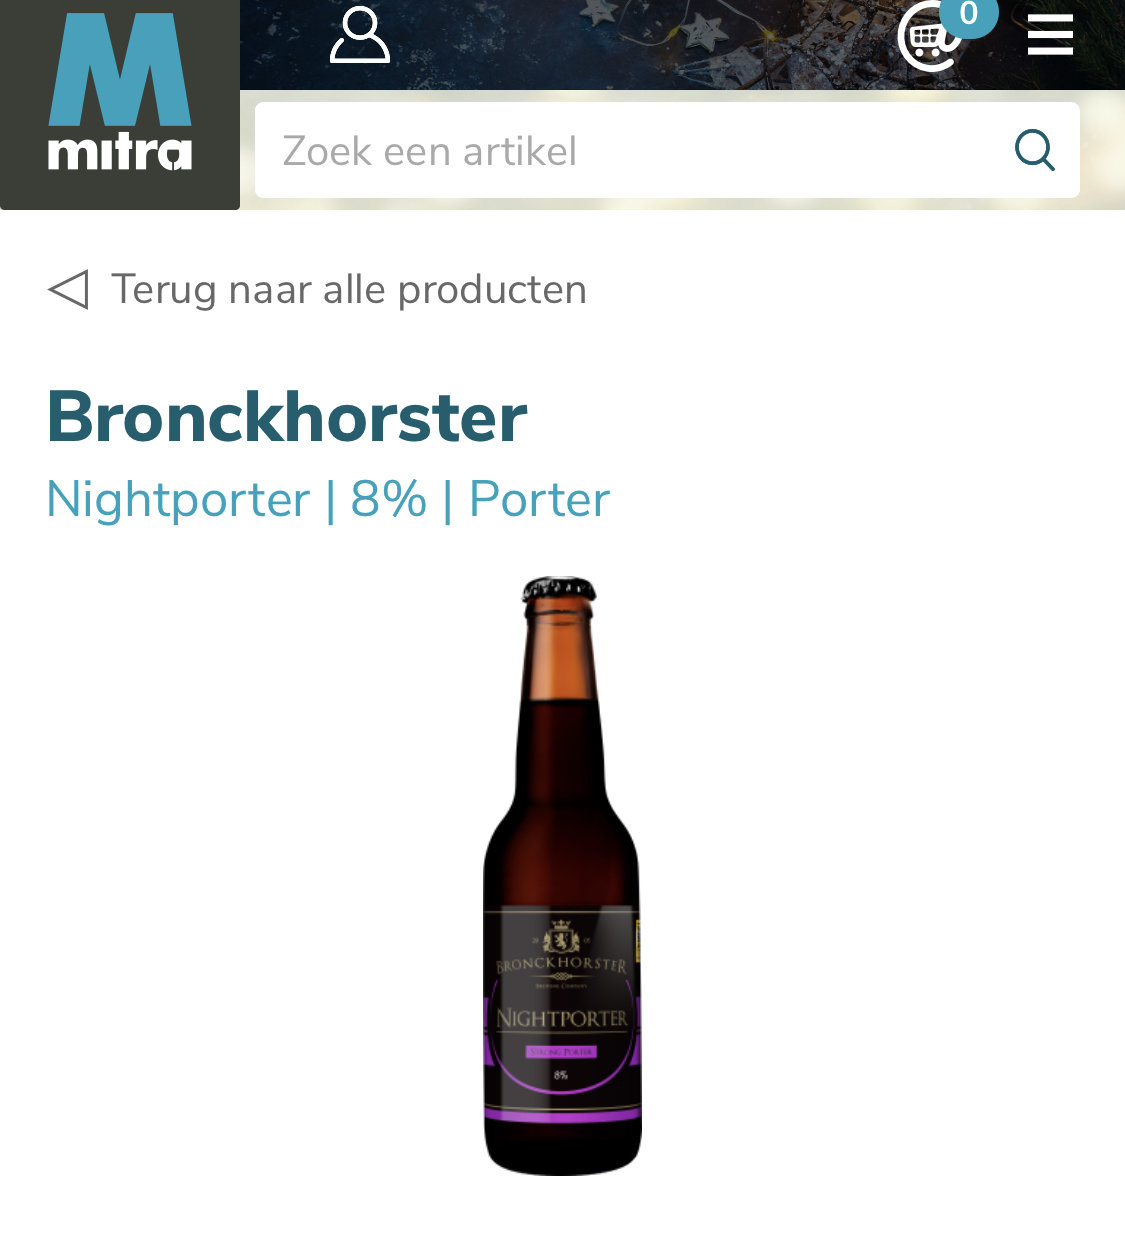Click the bottle cap of the product photo
Viewport: 1125px width, 1237px height.
click(559, 589)
